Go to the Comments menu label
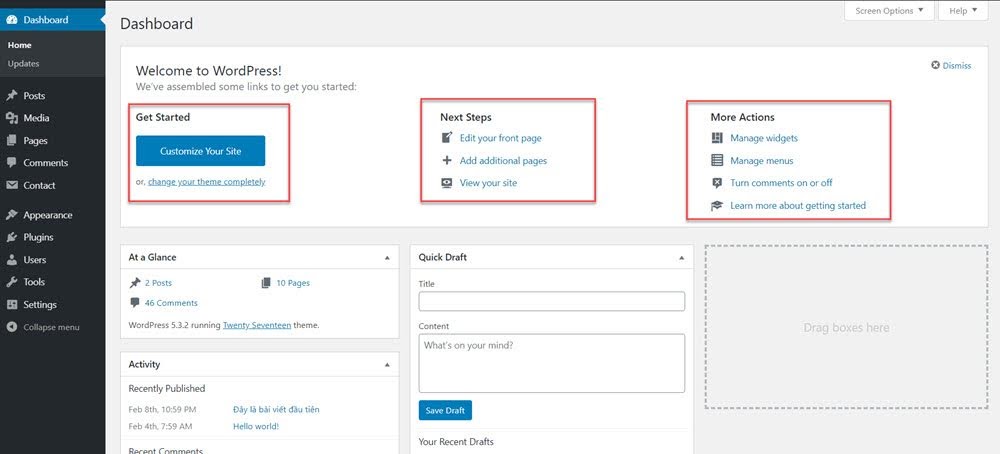1000x454 pixels. pos(46,163)
